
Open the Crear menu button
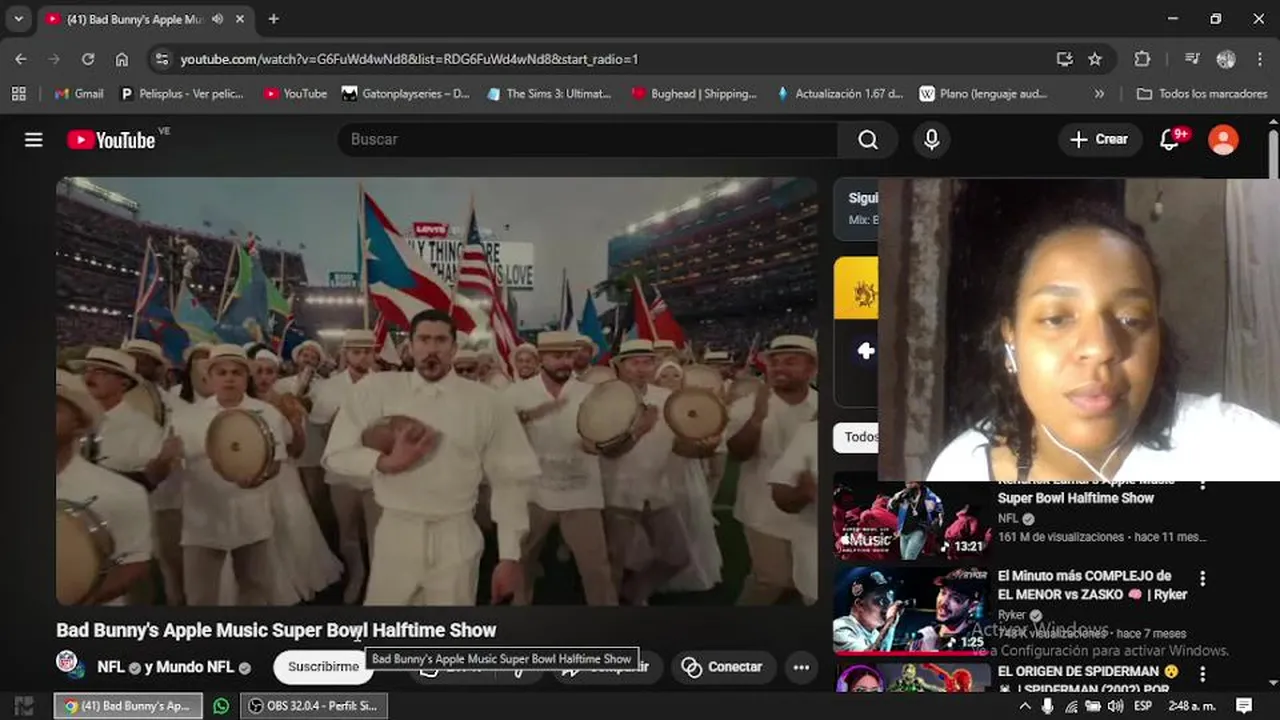point(1100,140)
